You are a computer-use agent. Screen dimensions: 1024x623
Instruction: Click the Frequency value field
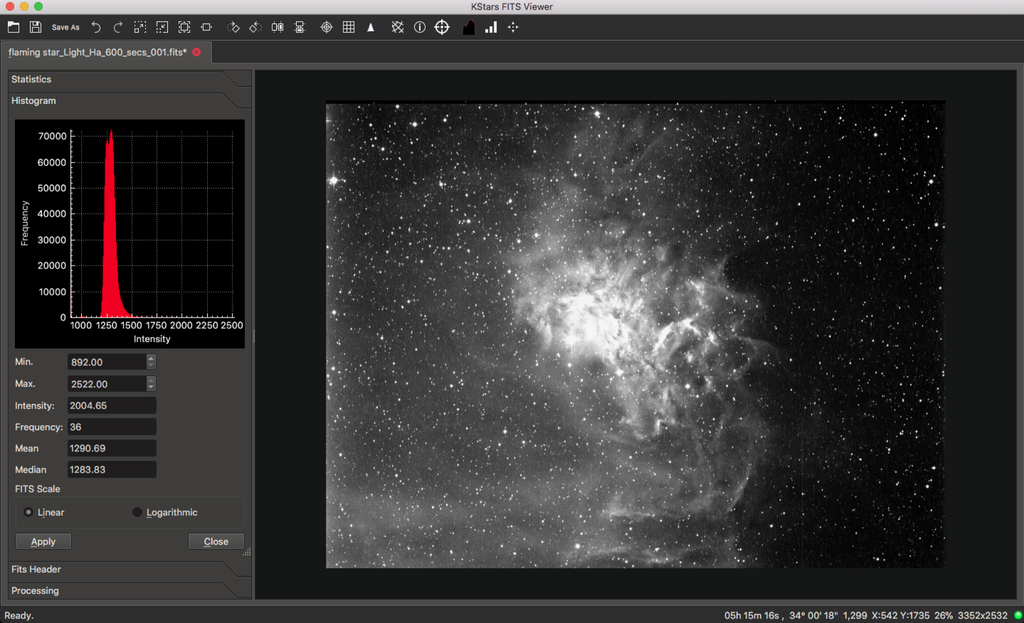pyautogui.click(x=112, y=427)
